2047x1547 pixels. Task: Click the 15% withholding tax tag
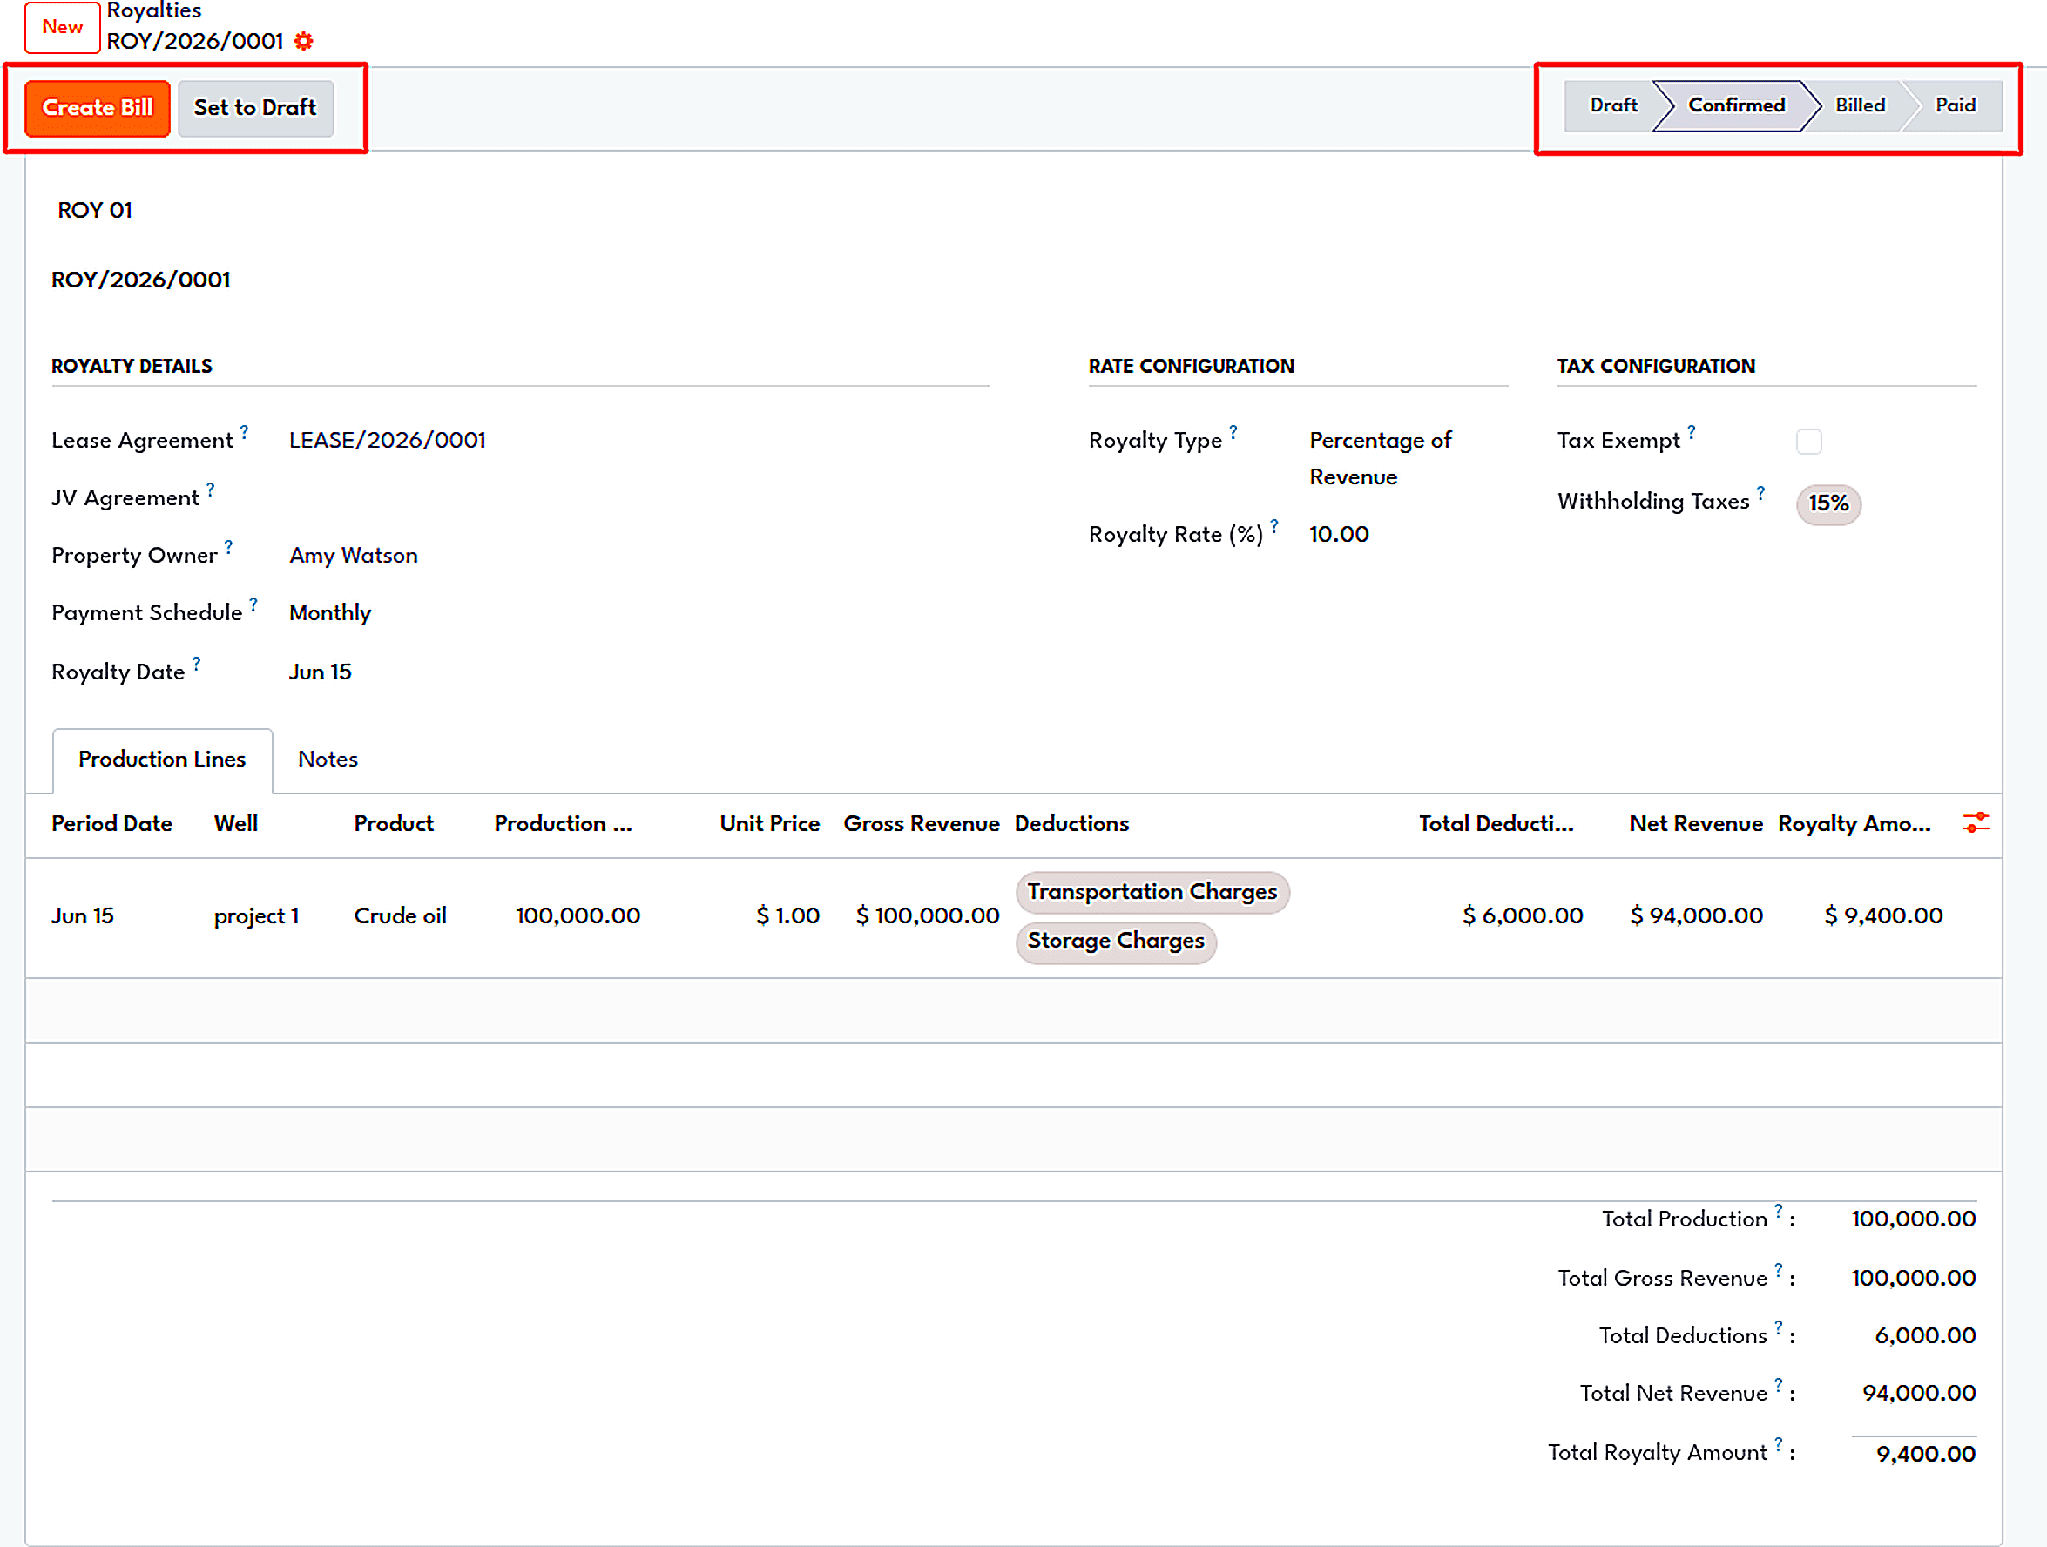(1828, 503)
